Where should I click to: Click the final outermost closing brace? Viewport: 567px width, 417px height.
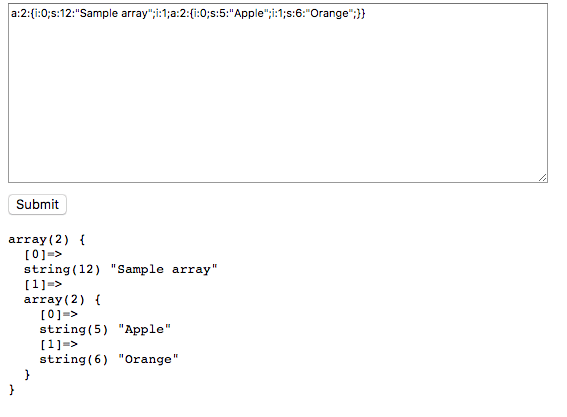coord(12,390)
